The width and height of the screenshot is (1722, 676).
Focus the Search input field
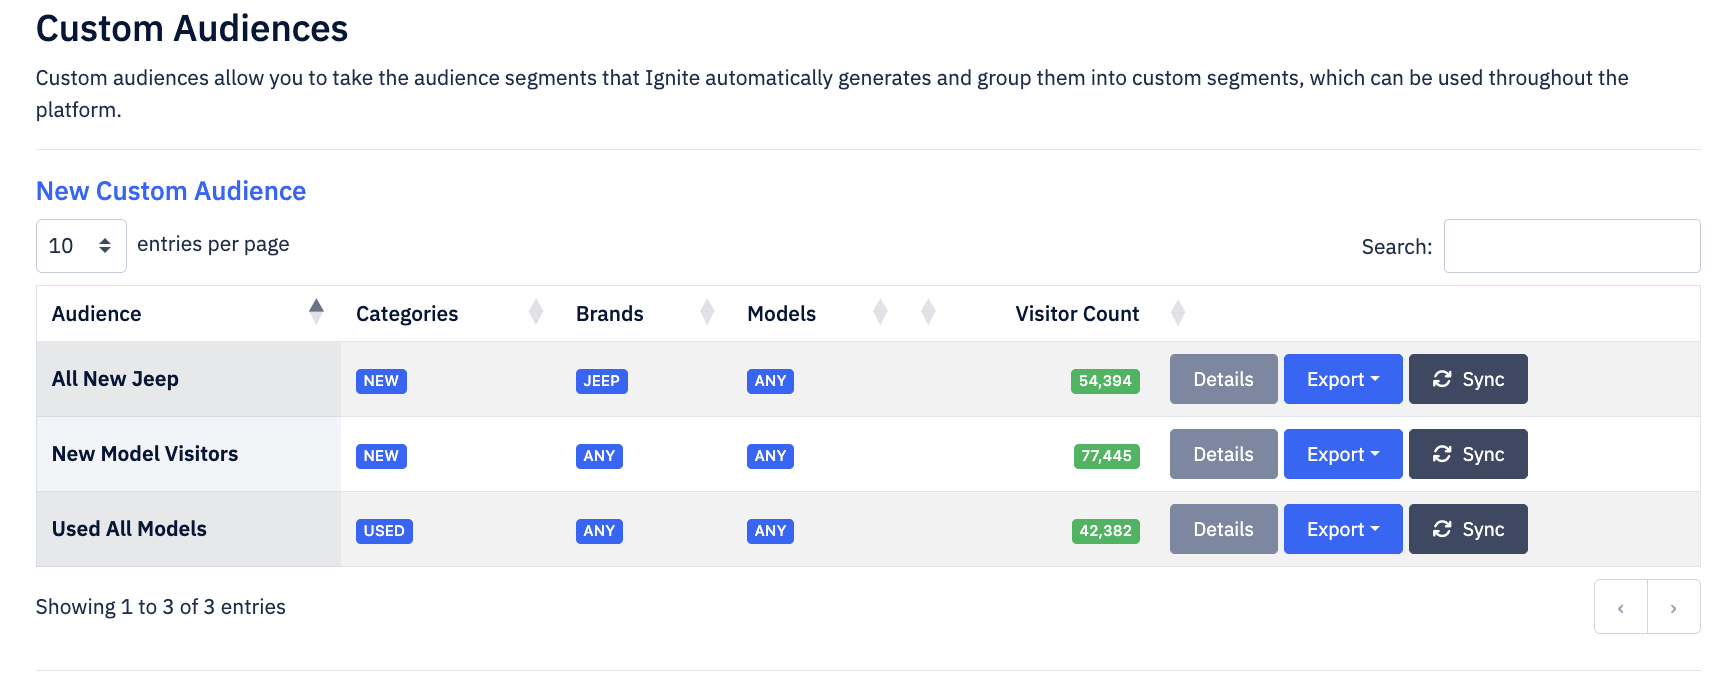[x=1571, y=246]
